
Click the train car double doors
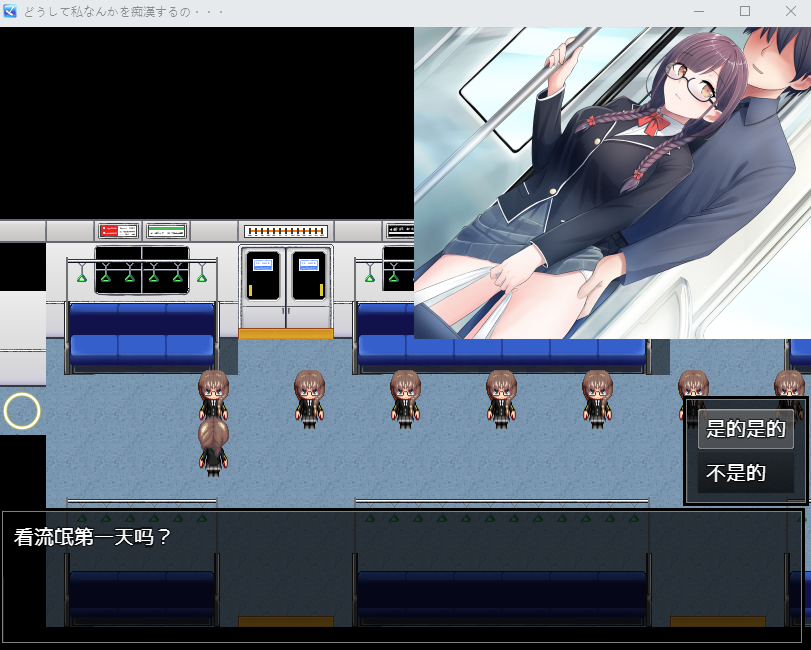pyautogui.click(x=286, y=288)
